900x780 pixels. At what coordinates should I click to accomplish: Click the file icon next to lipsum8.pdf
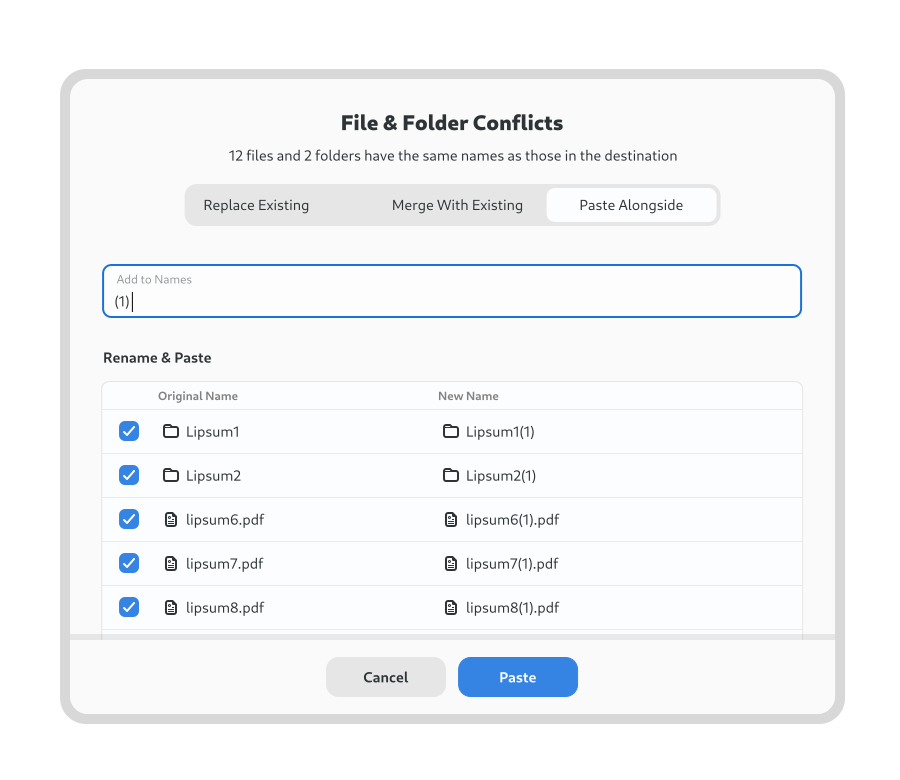170,607
